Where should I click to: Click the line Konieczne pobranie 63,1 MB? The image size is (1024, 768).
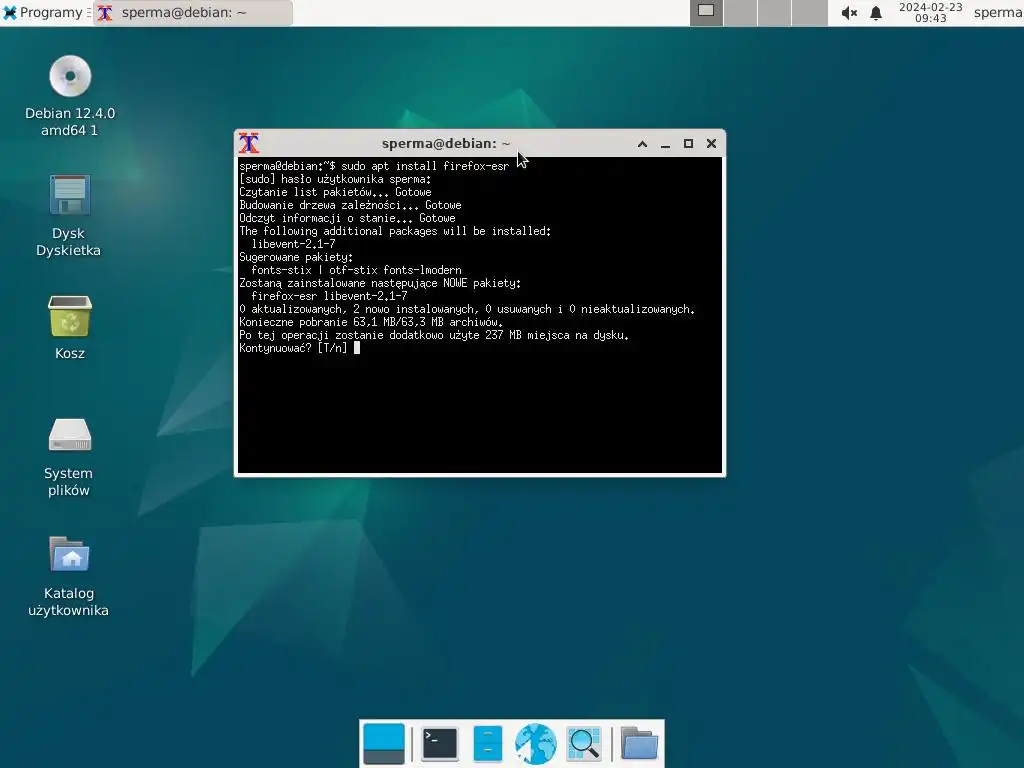371,322
